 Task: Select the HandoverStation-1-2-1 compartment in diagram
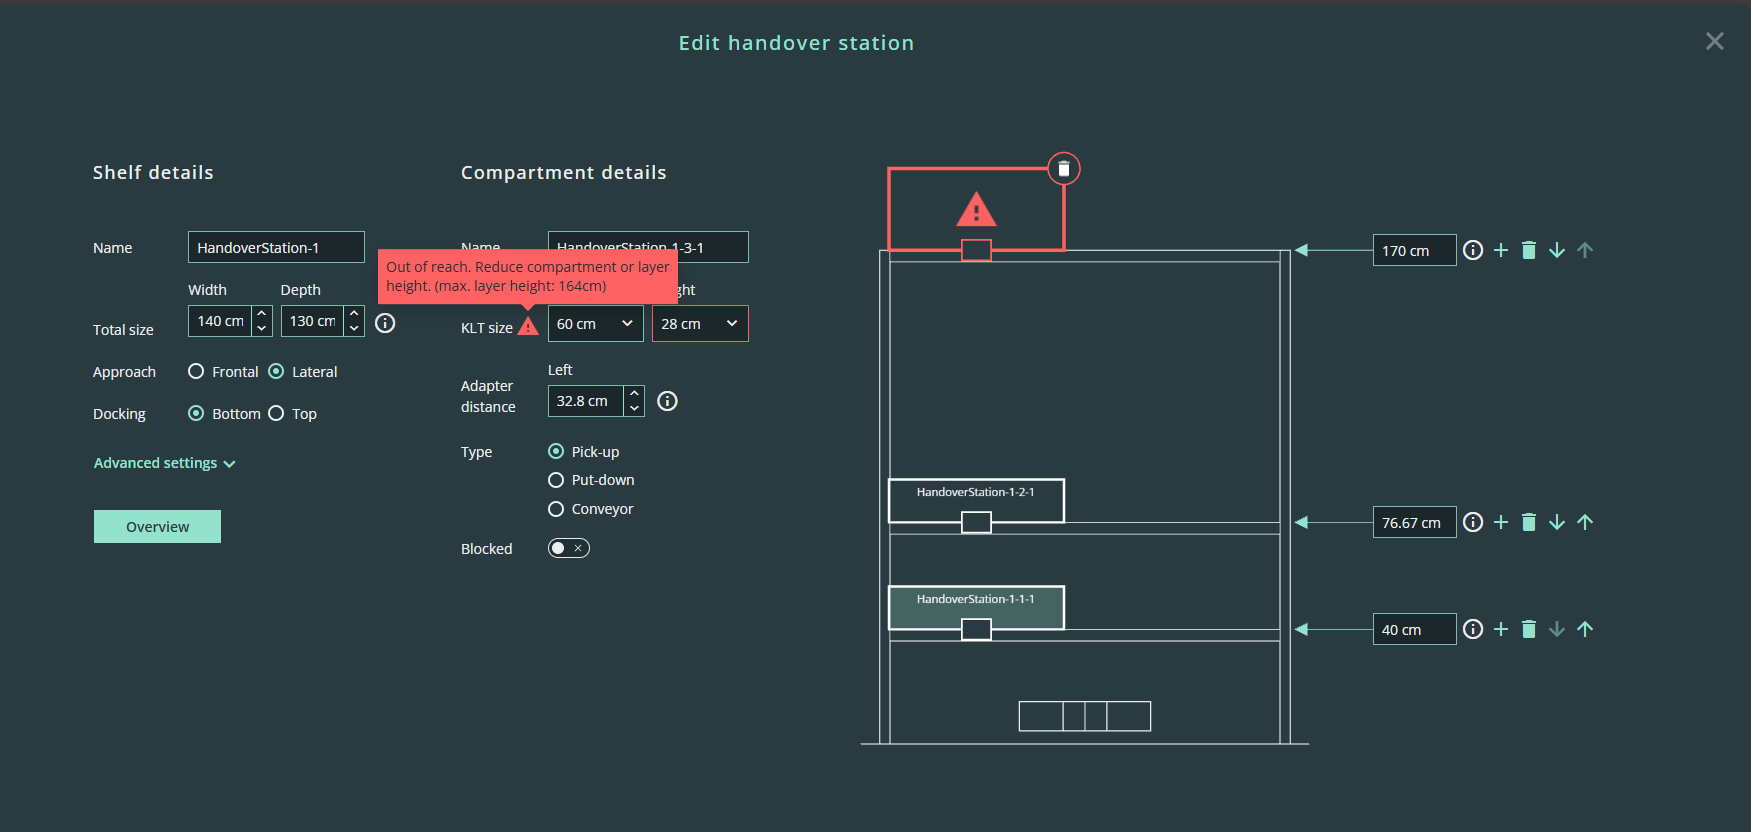point(975,498)
